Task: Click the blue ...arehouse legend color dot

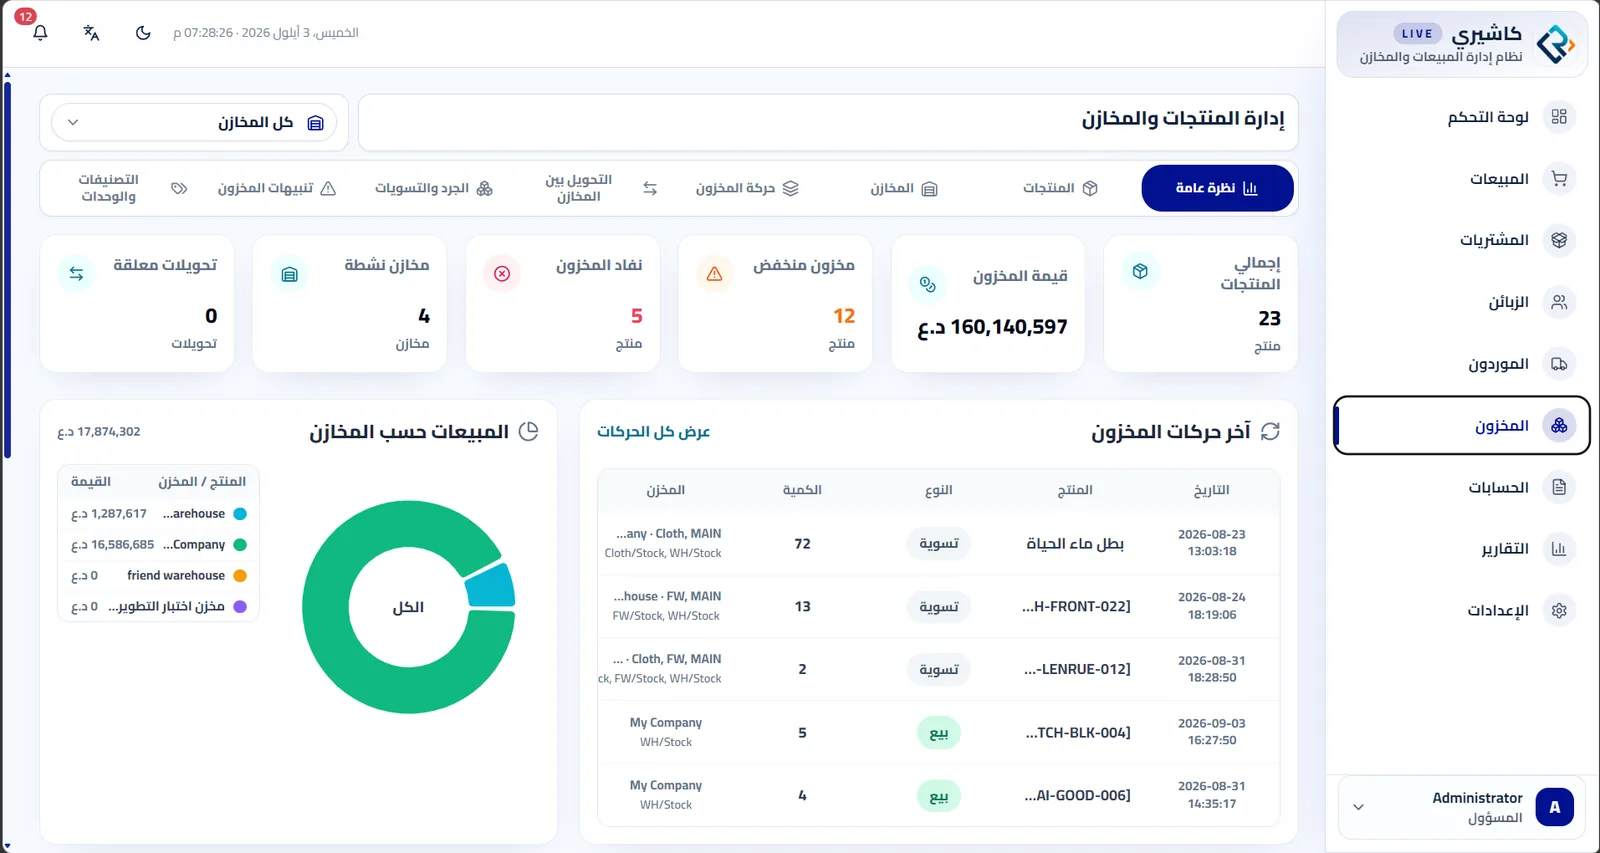Action: 240,514
